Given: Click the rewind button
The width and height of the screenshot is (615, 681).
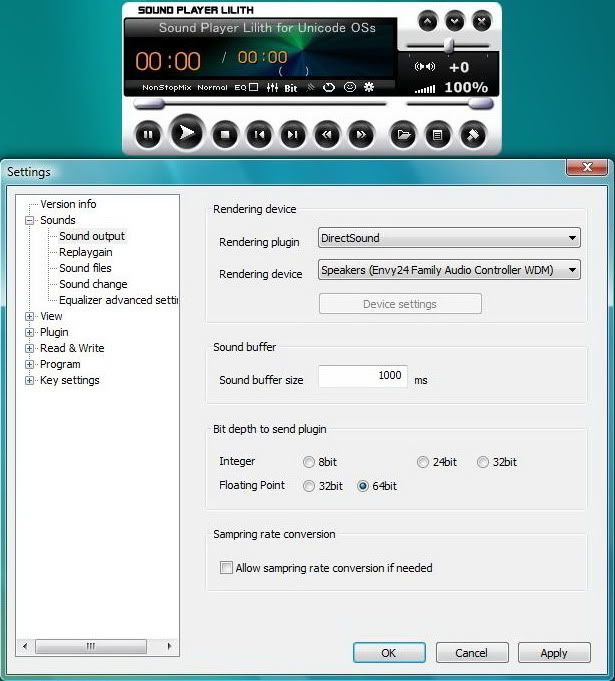Looking at the screenshot, I should pos(327,134).
